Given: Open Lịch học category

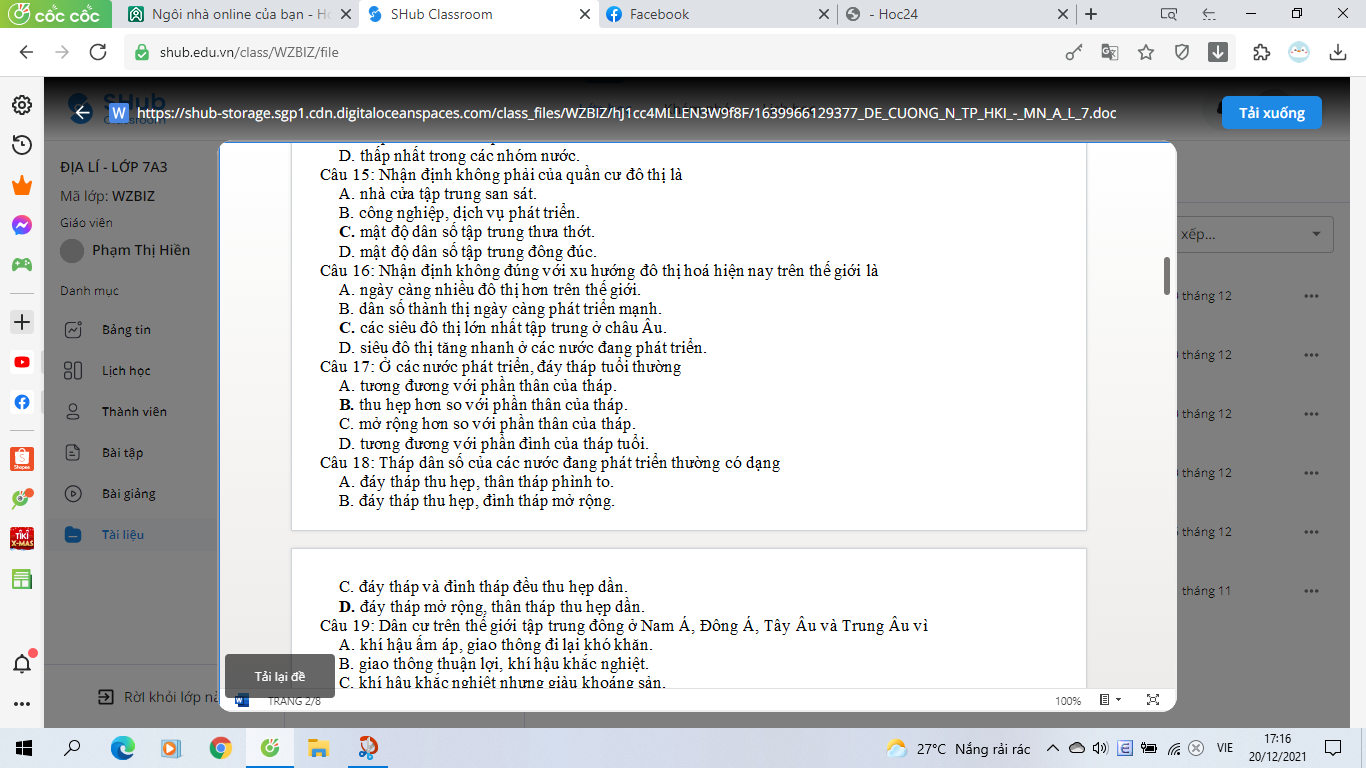Looking at the screenshot, I should click(126, 370).
